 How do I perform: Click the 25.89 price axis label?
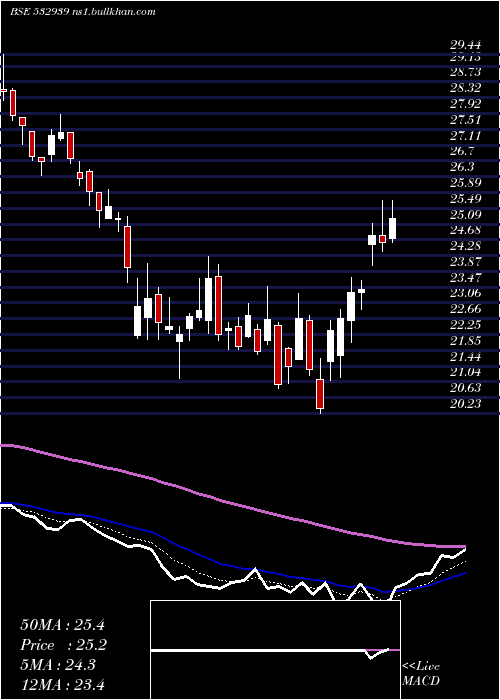(x=466, y=183)
